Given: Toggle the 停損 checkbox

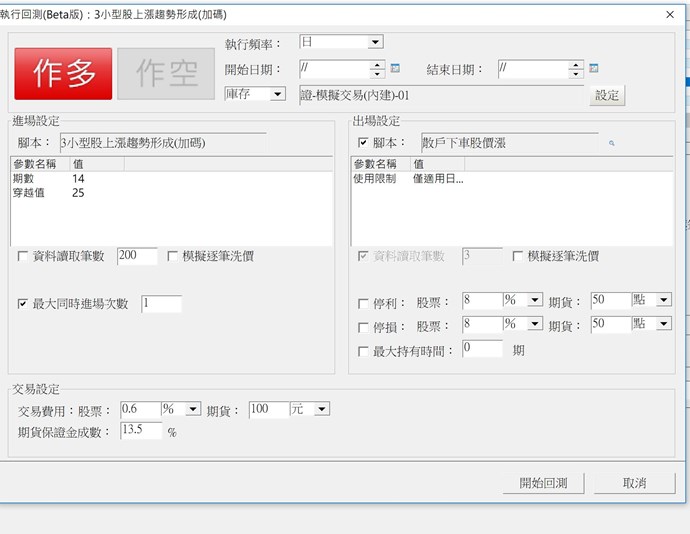Looking at the screenshot, I should (363, 326).
